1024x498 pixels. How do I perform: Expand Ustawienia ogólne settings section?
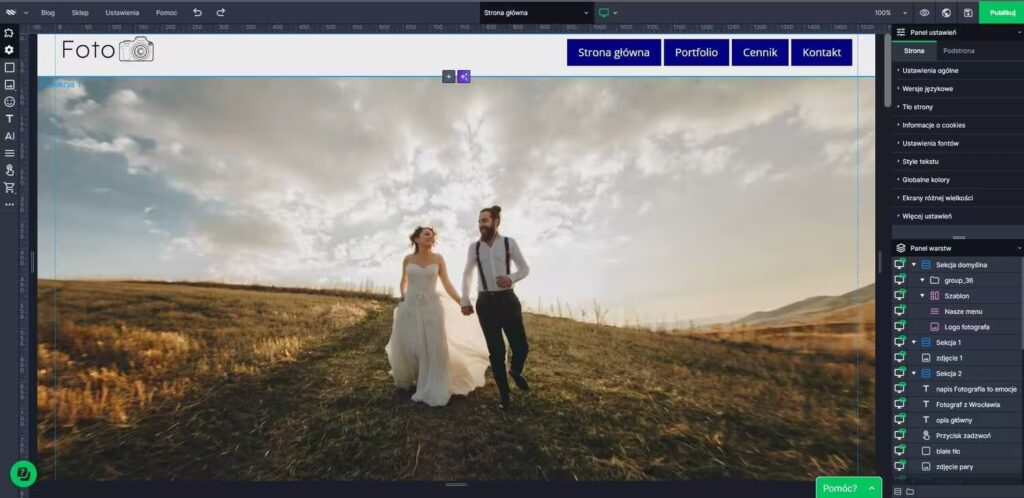957,70
